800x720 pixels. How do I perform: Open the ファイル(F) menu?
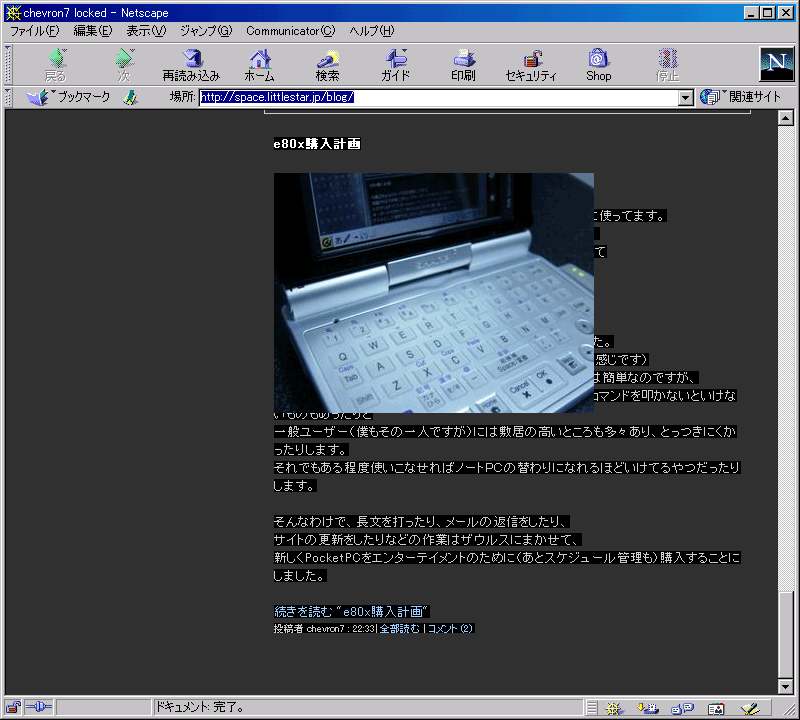[35, 31]
